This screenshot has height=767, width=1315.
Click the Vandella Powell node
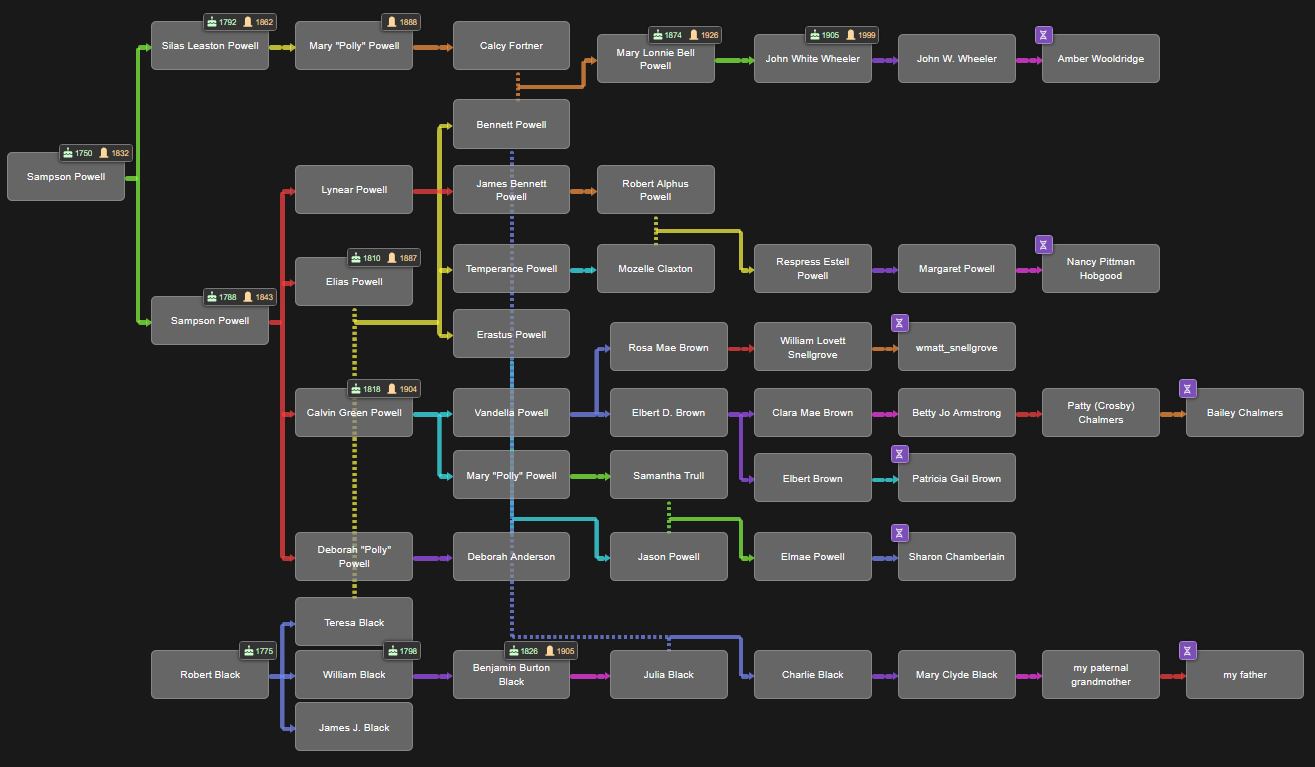(511, 413)
